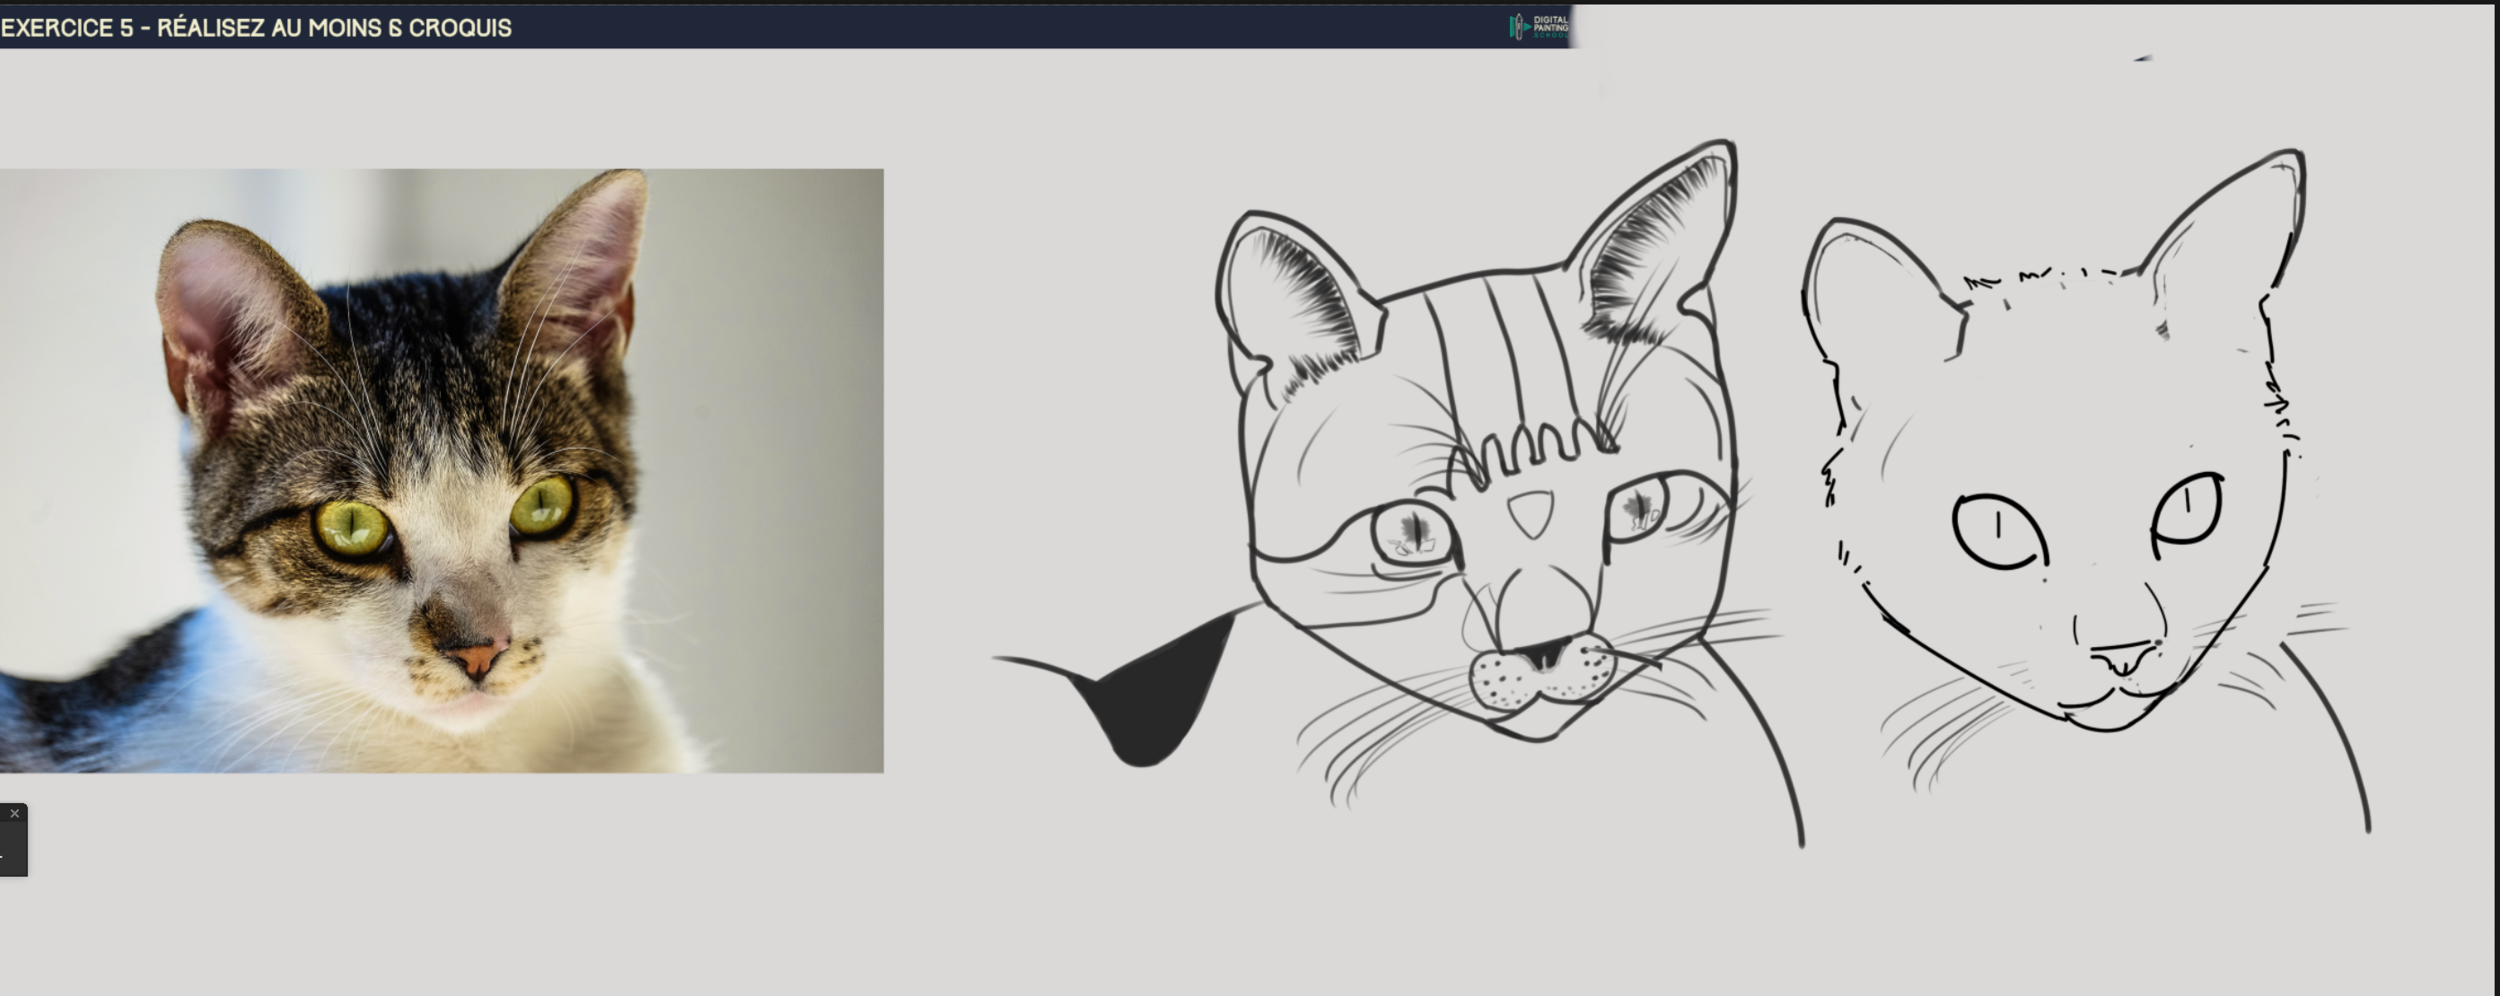Click right eye of the plain cat sketch
The width and height of the screenshot is (2500, 996).
tap(2188, 510)
